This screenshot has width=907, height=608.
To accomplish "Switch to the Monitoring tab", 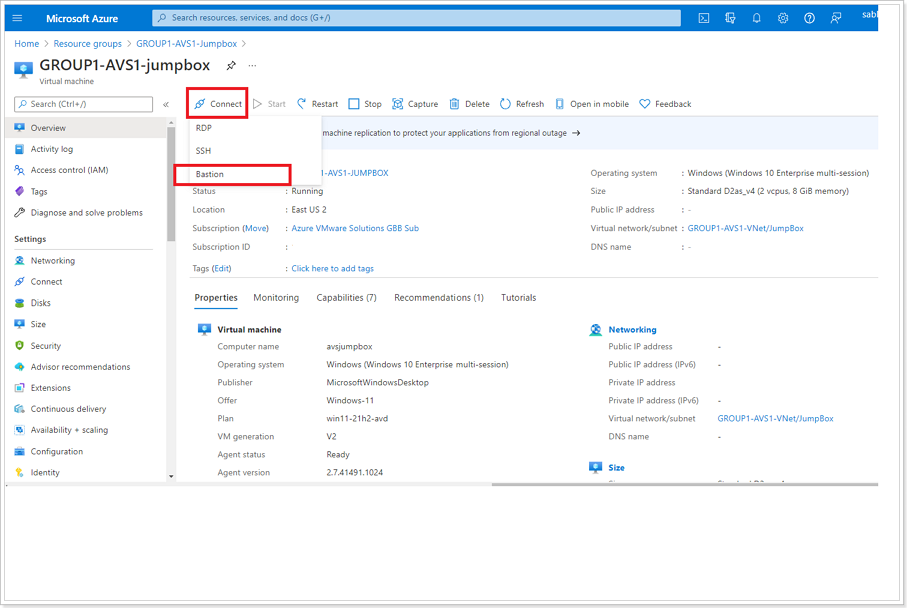I will tap(276, 298).
